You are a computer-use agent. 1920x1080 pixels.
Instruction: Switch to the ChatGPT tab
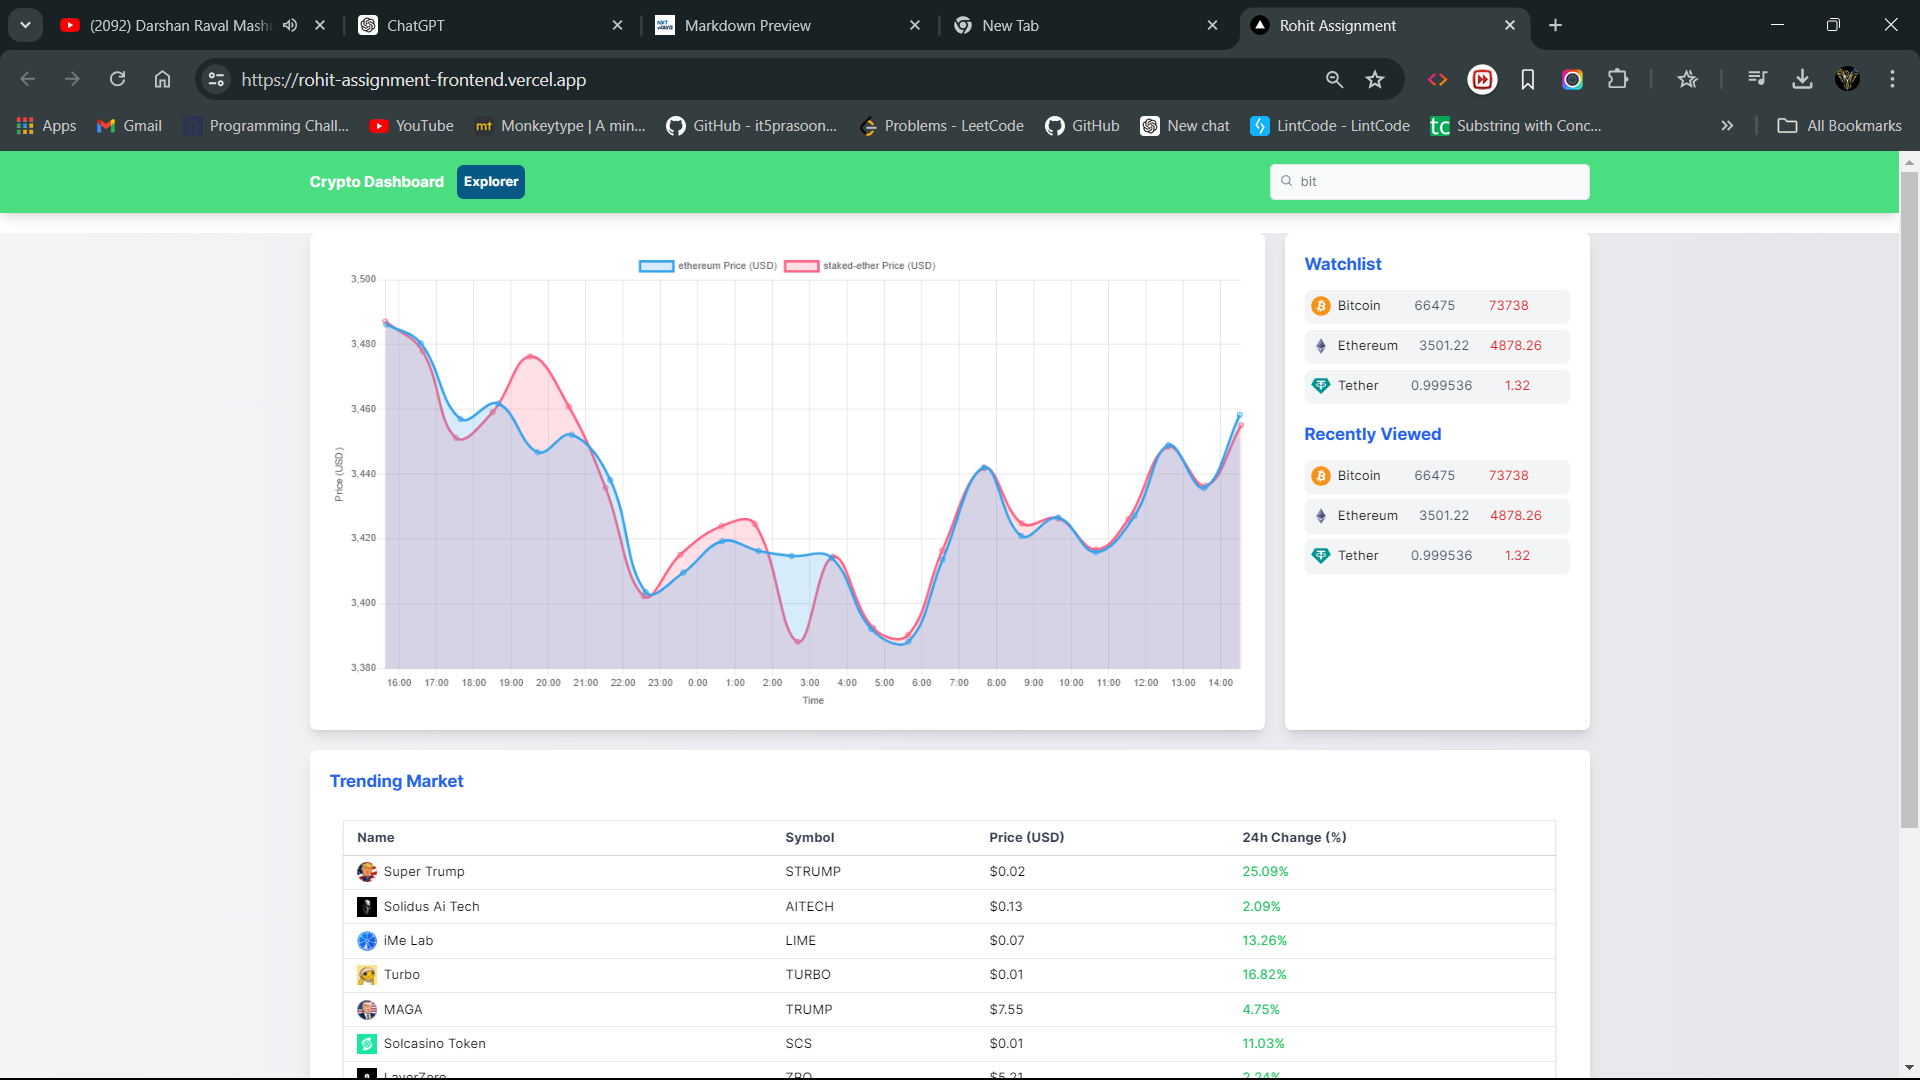coord(480,25)
